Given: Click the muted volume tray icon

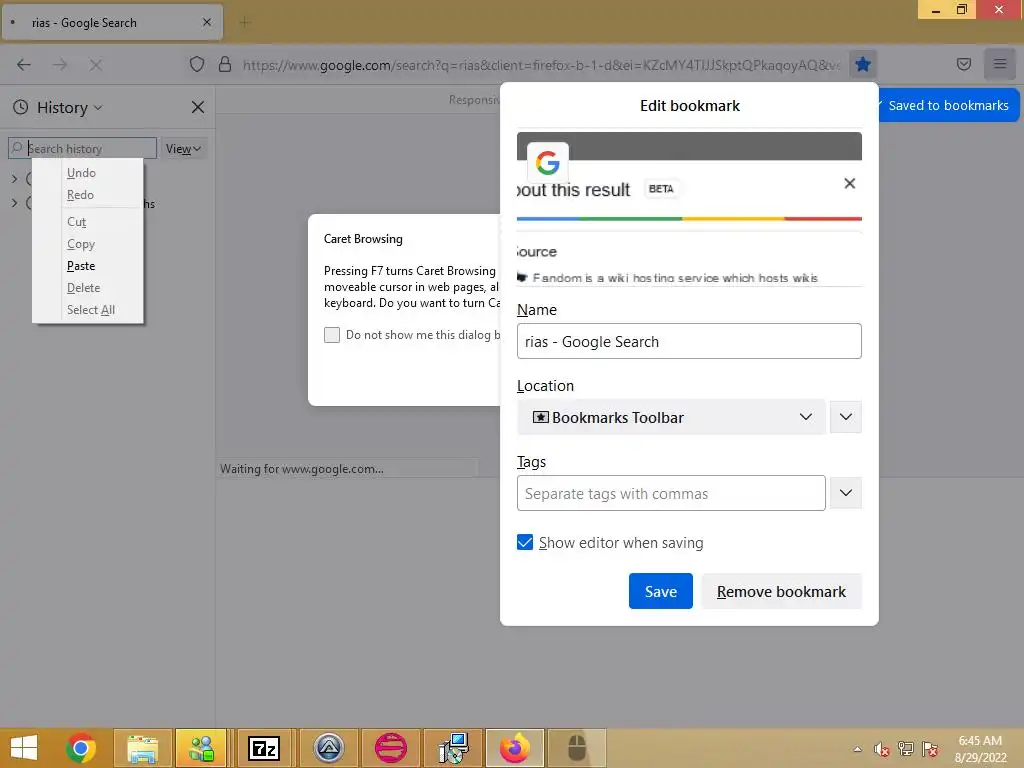Looking at the screenshot, I should click(882, 749).
